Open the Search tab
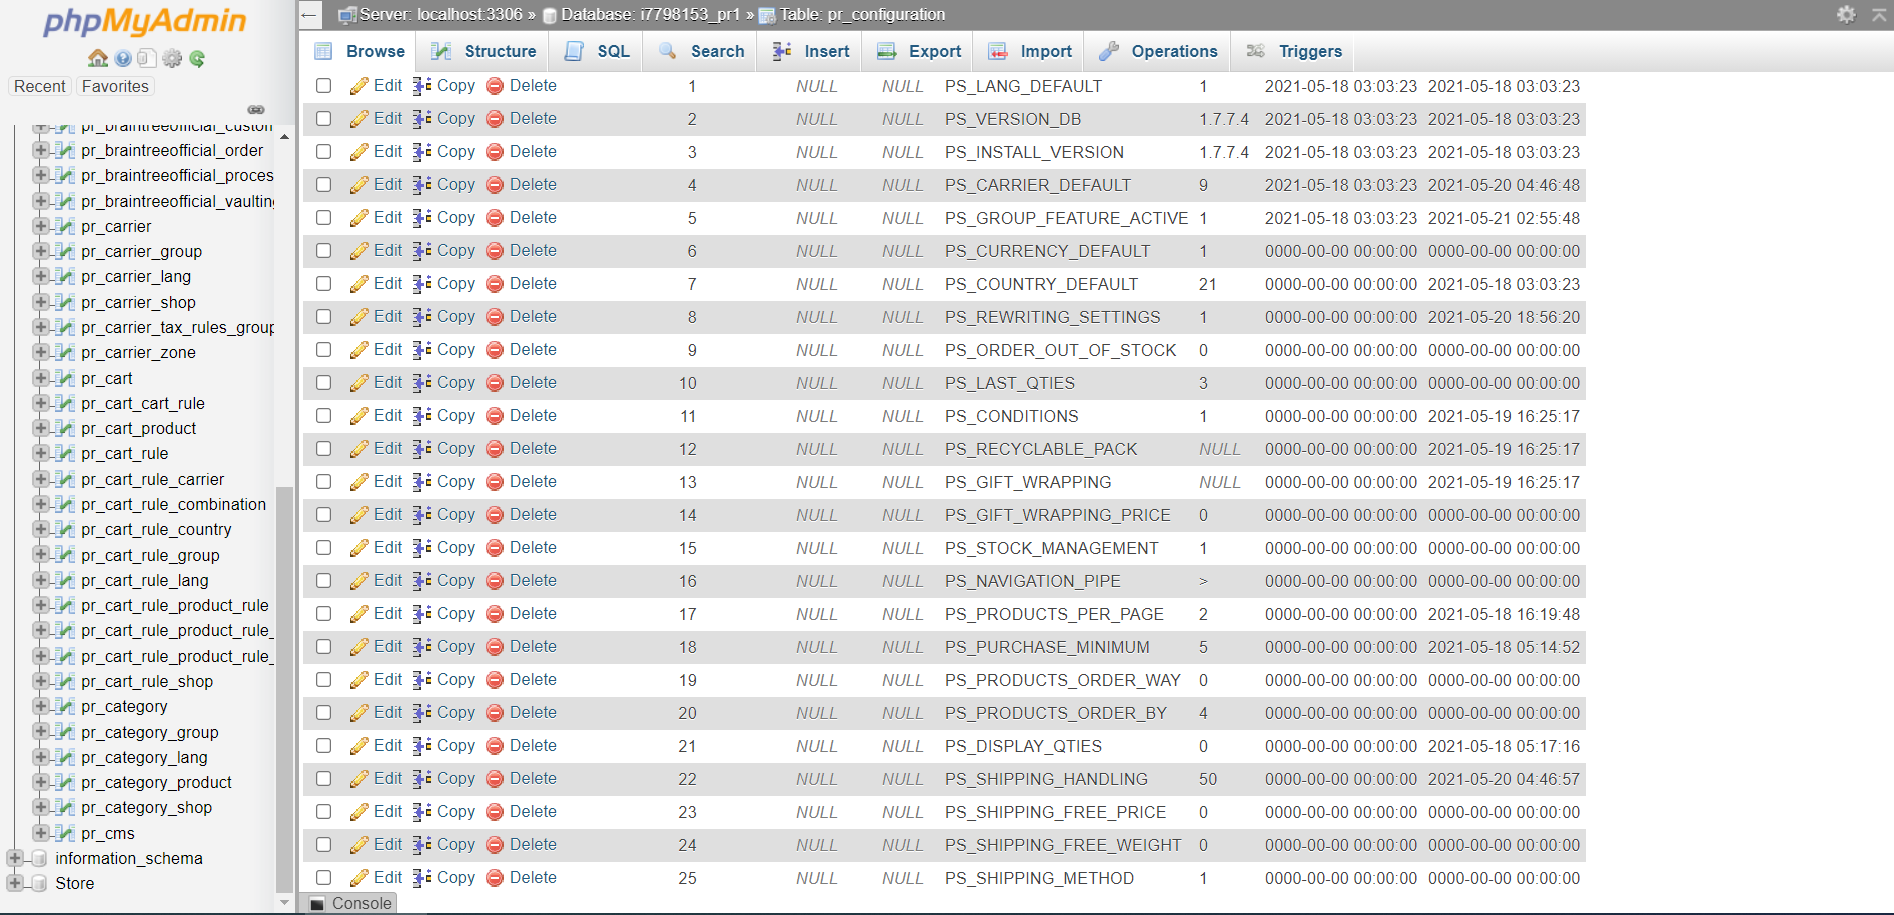This screenshot has height=915, width=1894. (701, 51)
